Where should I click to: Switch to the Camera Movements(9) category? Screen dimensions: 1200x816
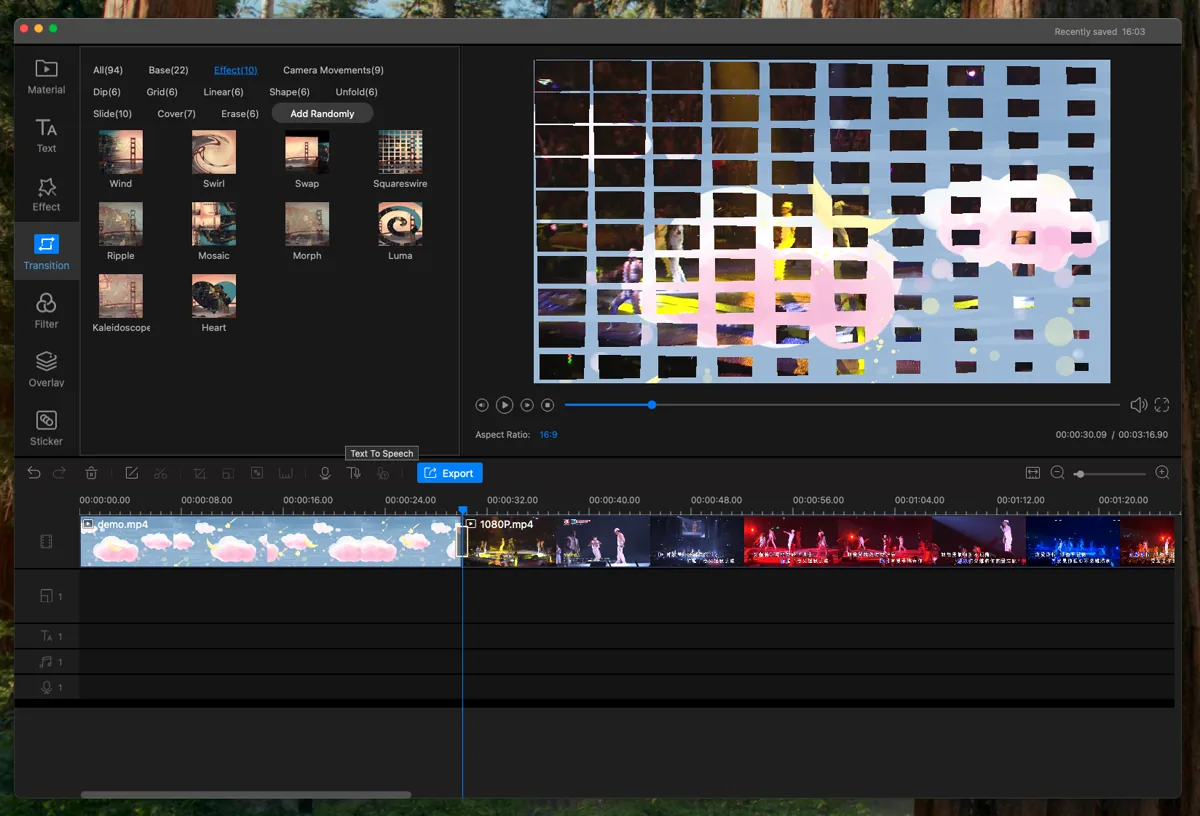click(x=333, y=70)
